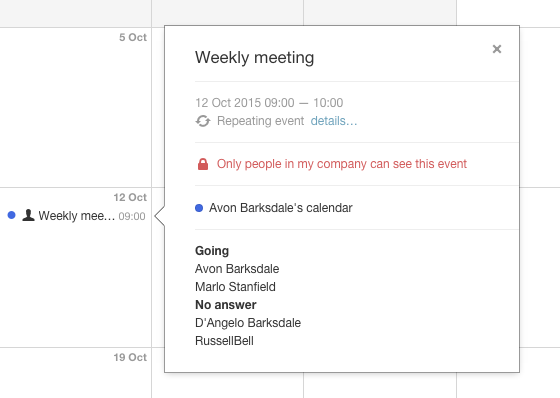Open the Weekly mee… event entry

coord(76,216)
